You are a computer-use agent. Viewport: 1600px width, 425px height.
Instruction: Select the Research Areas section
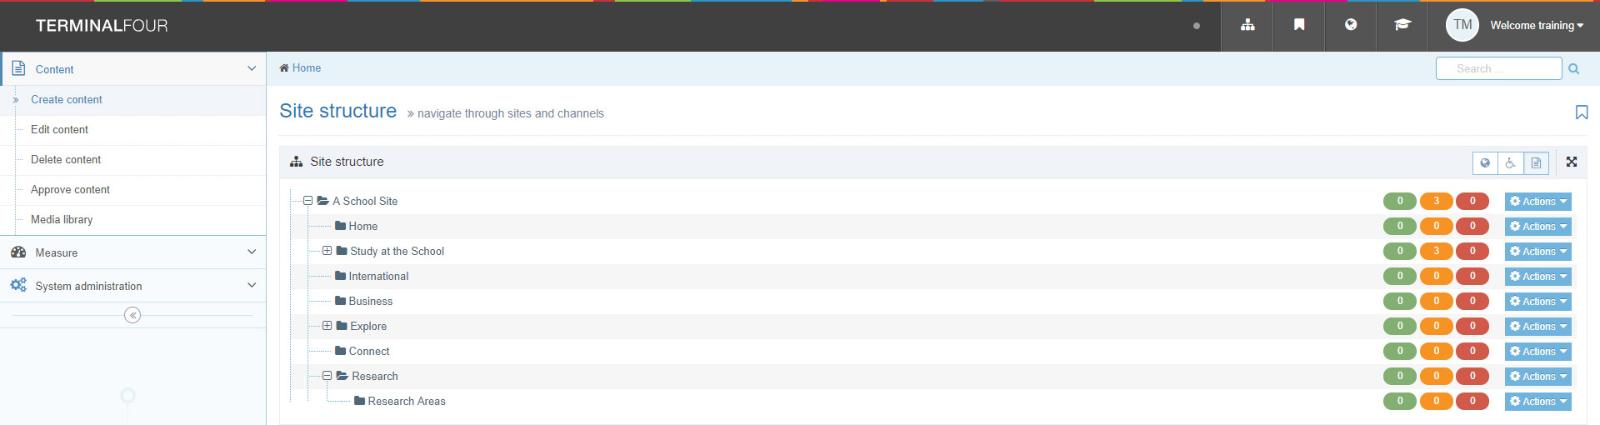pos(407,401)
